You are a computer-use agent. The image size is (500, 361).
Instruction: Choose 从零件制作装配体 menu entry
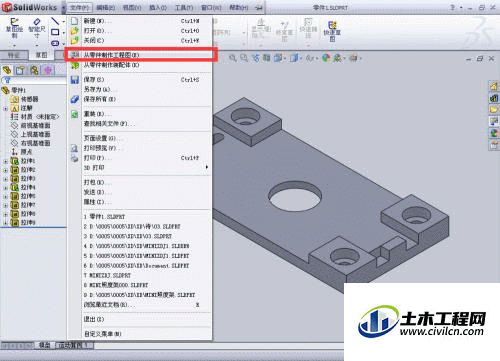140,65
